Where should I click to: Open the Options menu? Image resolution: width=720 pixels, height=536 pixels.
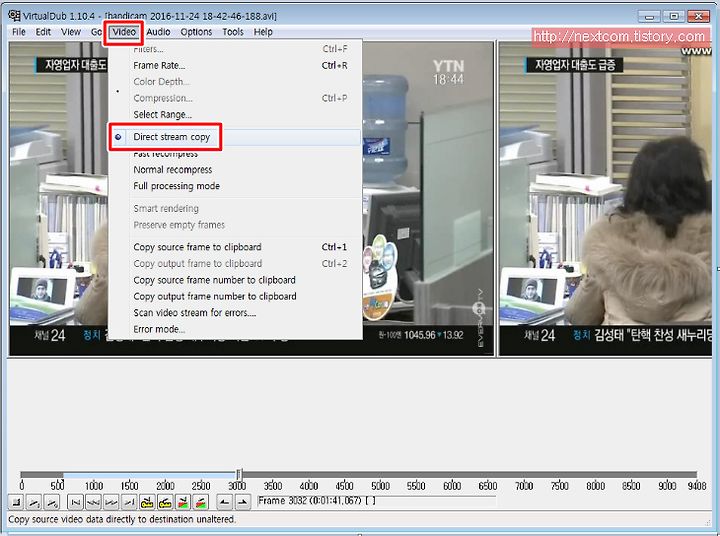click(x=196, y=32)
